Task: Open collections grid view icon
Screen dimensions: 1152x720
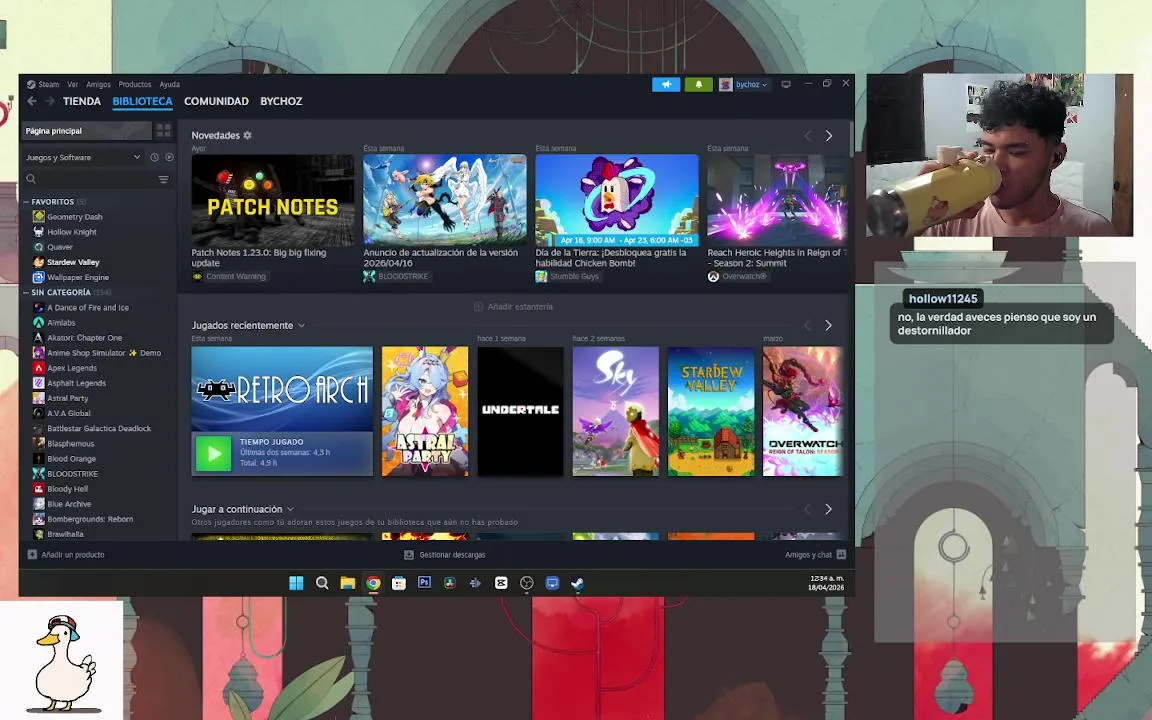Action: (x=163, y=131)
